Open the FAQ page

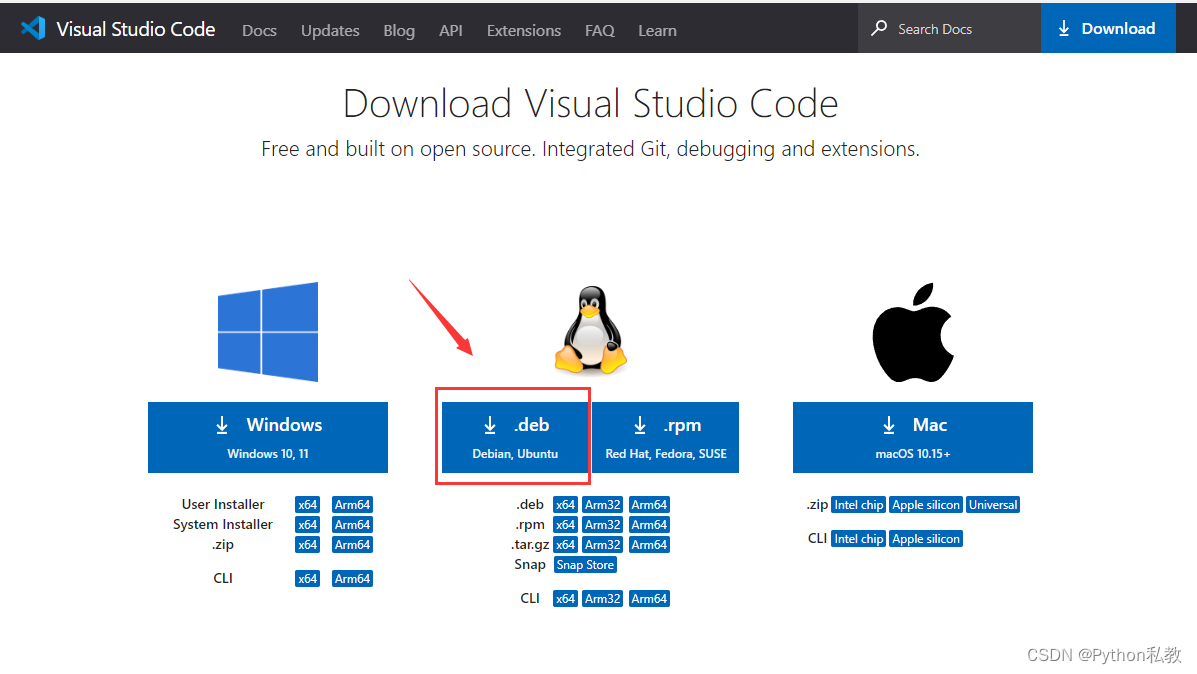point(600,31)
